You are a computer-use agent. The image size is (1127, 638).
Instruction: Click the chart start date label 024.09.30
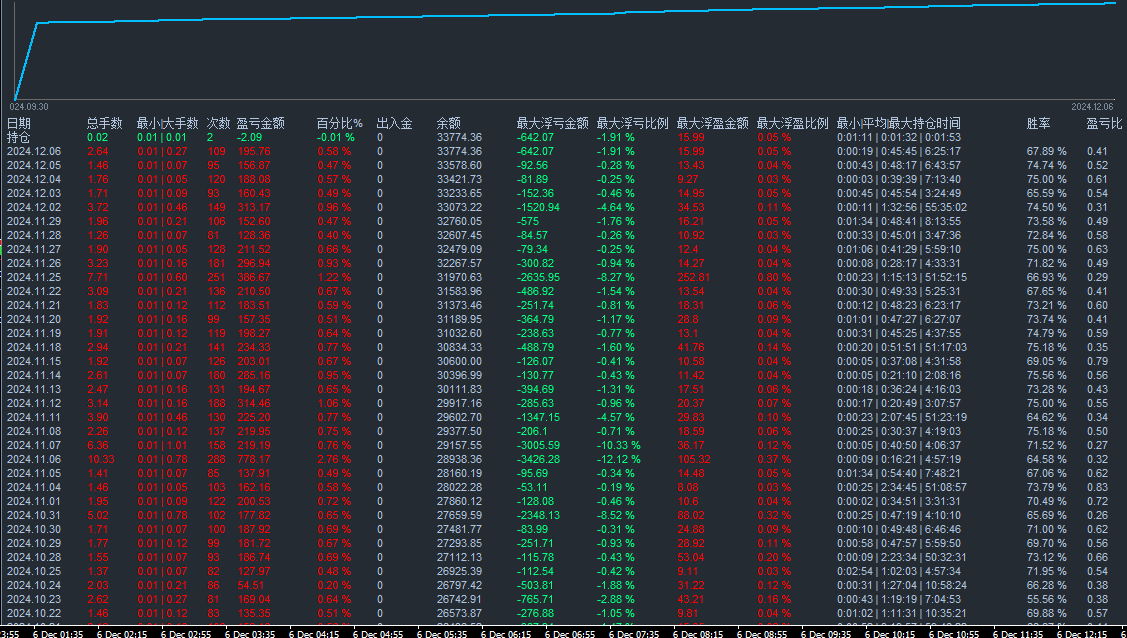tap(29, 107)
